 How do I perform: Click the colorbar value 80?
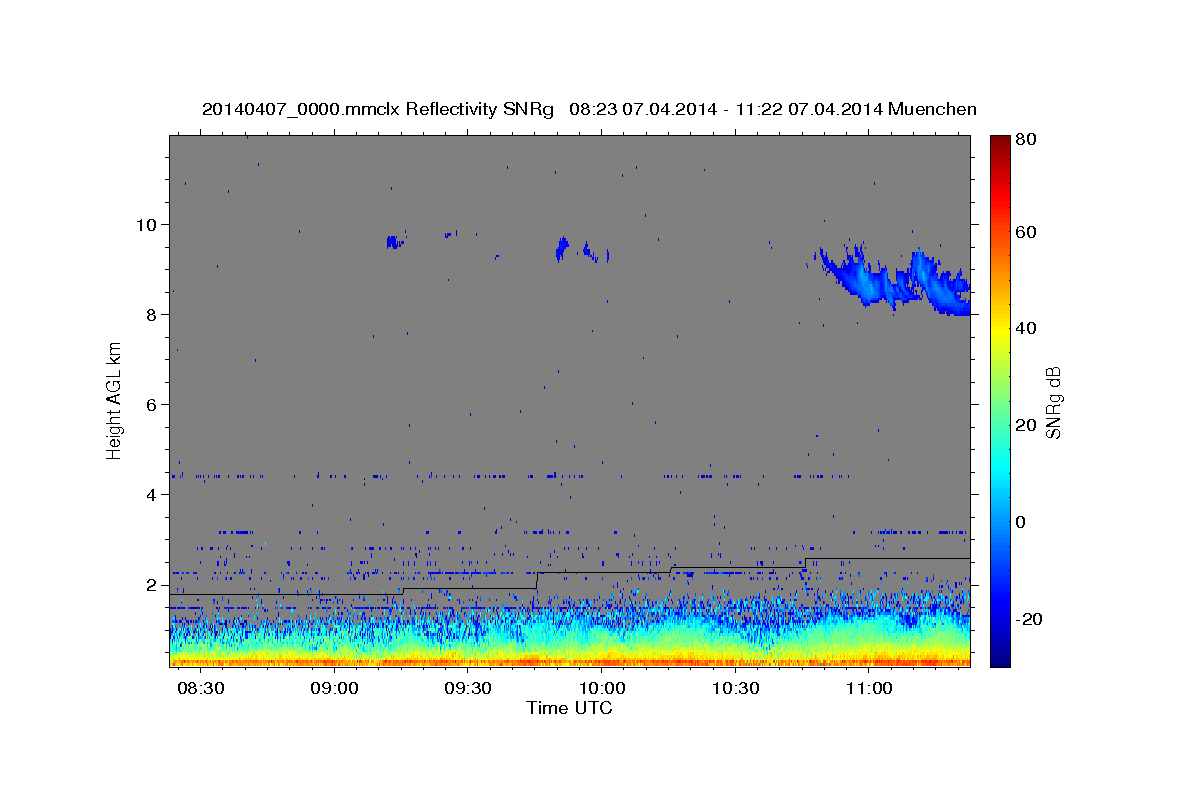[1028, 140]
